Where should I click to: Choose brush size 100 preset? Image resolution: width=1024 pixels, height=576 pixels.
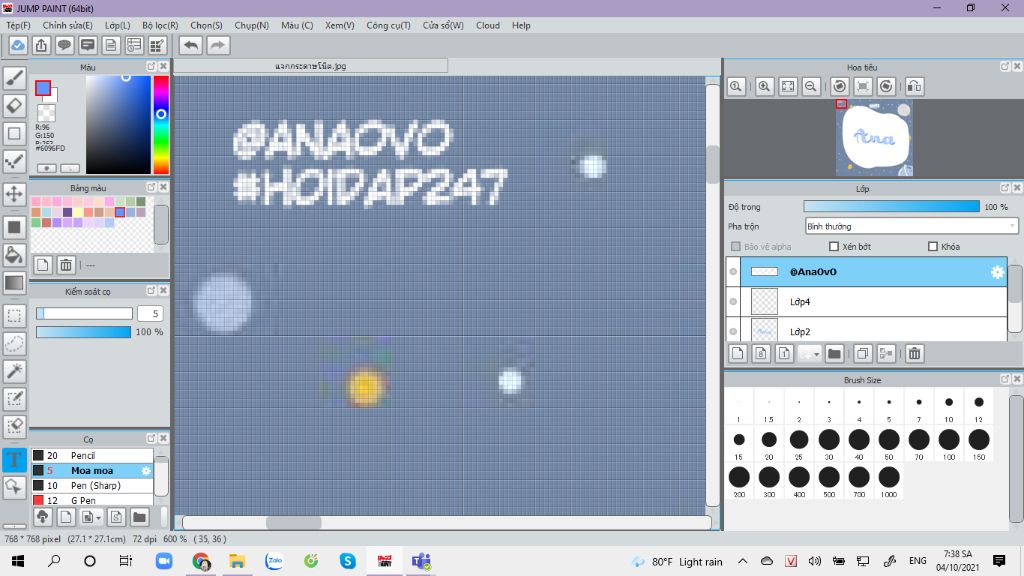[949, 443]
